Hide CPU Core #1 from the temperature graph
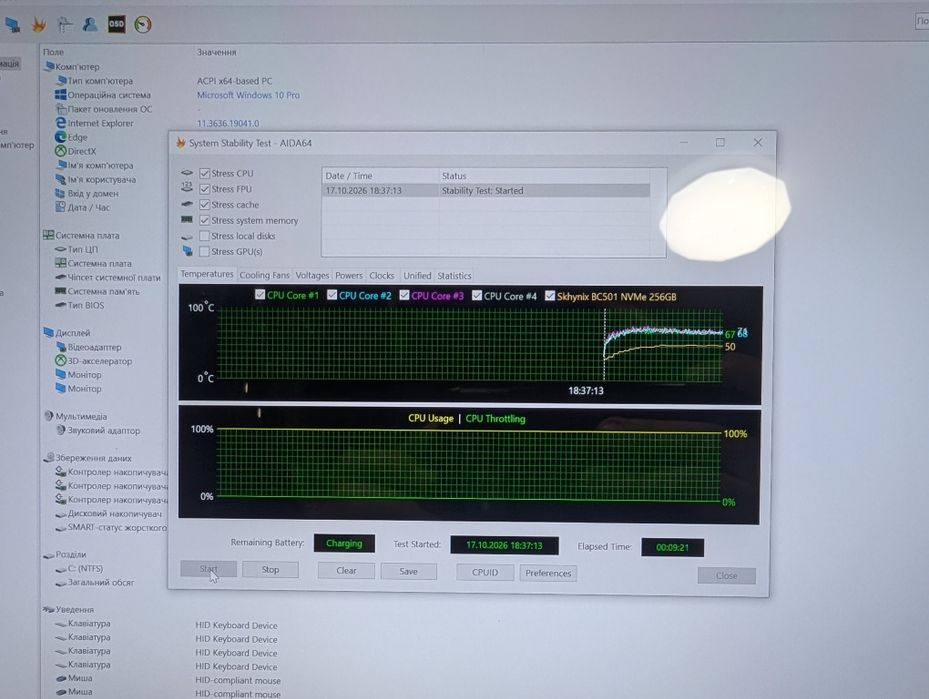Screen dimensions: 929x699 pyautogui.click(x=260, y=294)
